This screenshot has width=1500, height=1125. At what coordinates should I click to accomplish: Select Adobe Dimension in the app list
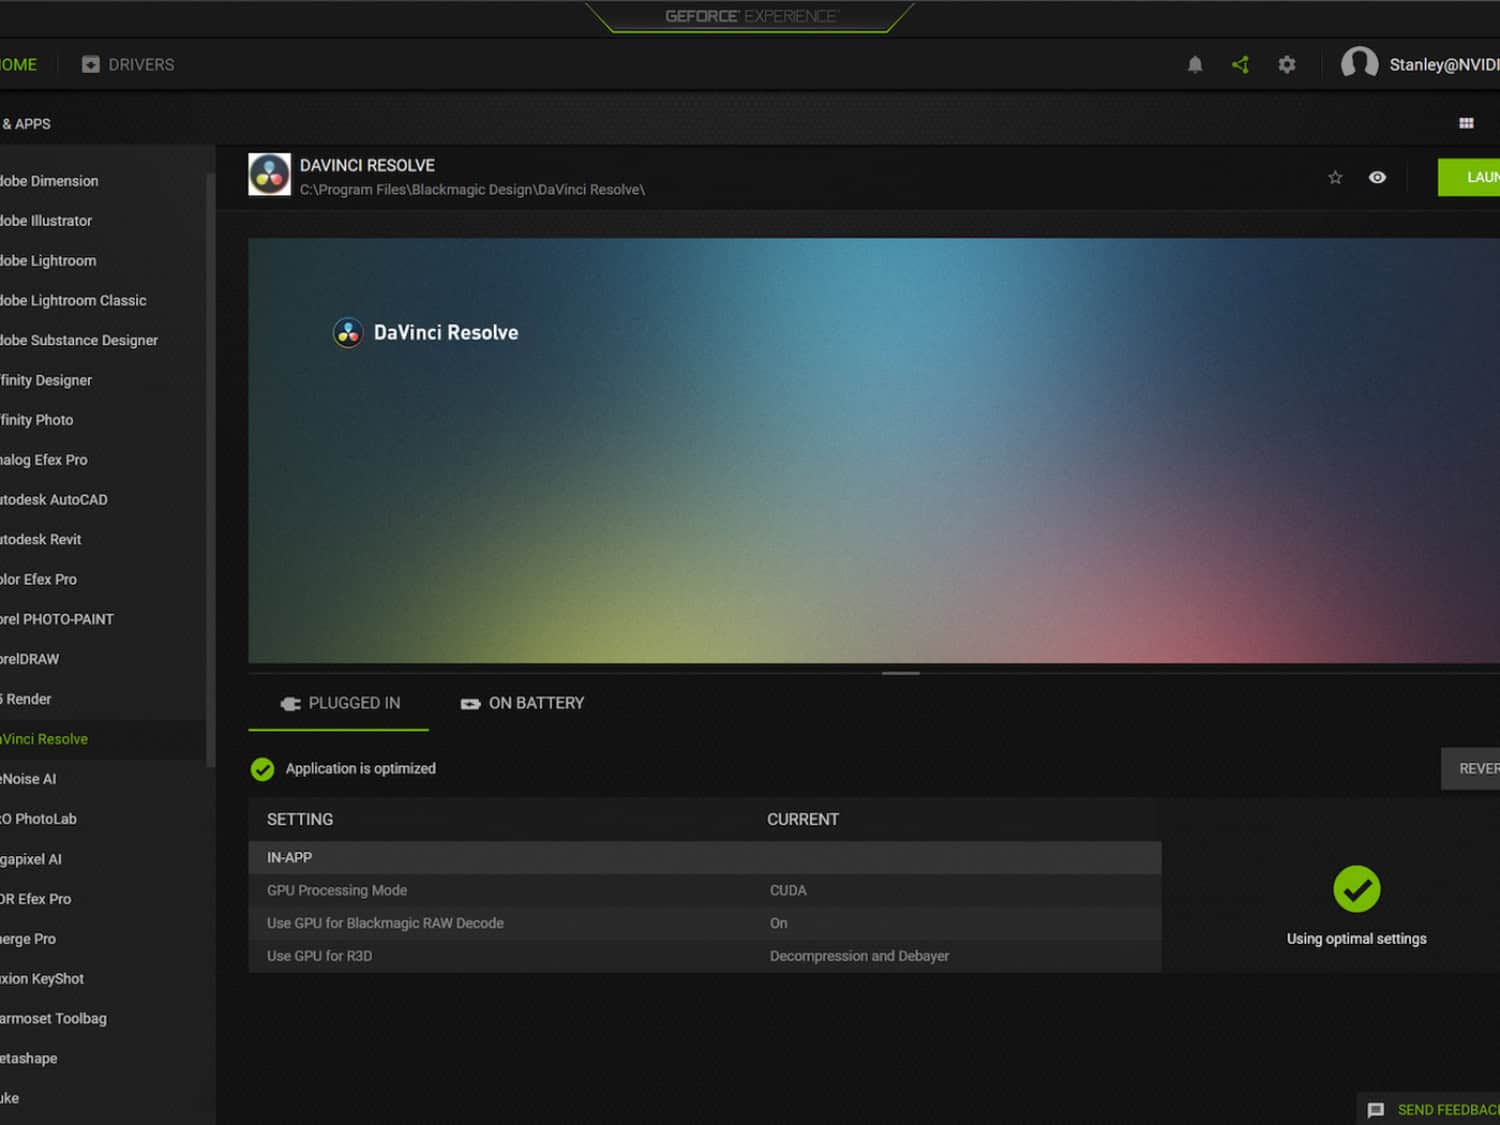[x=50, y=181]
